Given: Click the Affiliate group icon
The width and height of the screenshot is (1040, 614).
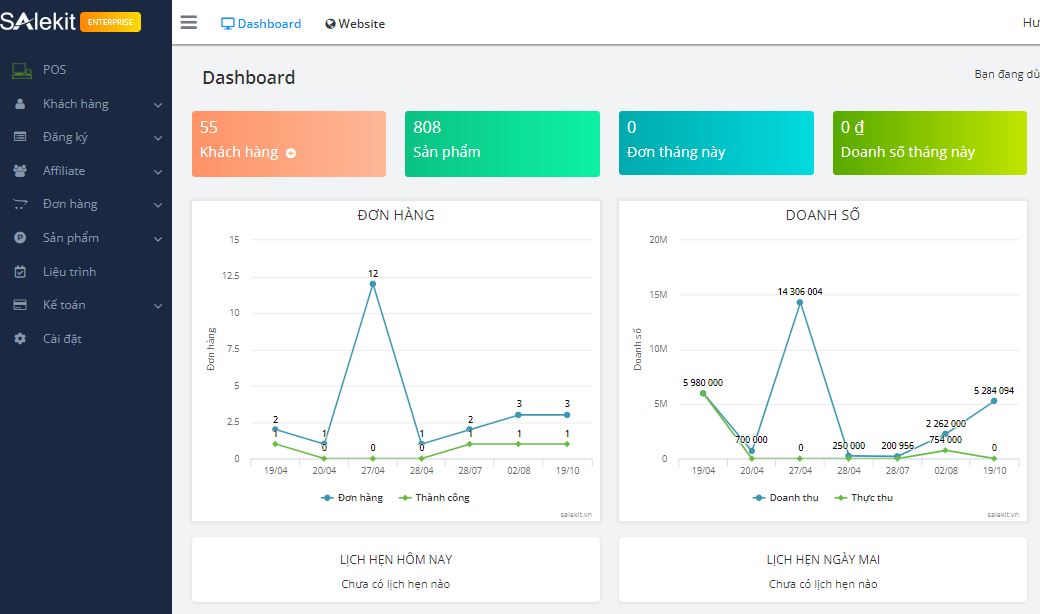Looking at the screenshot, I should click(x=20, y=171).
